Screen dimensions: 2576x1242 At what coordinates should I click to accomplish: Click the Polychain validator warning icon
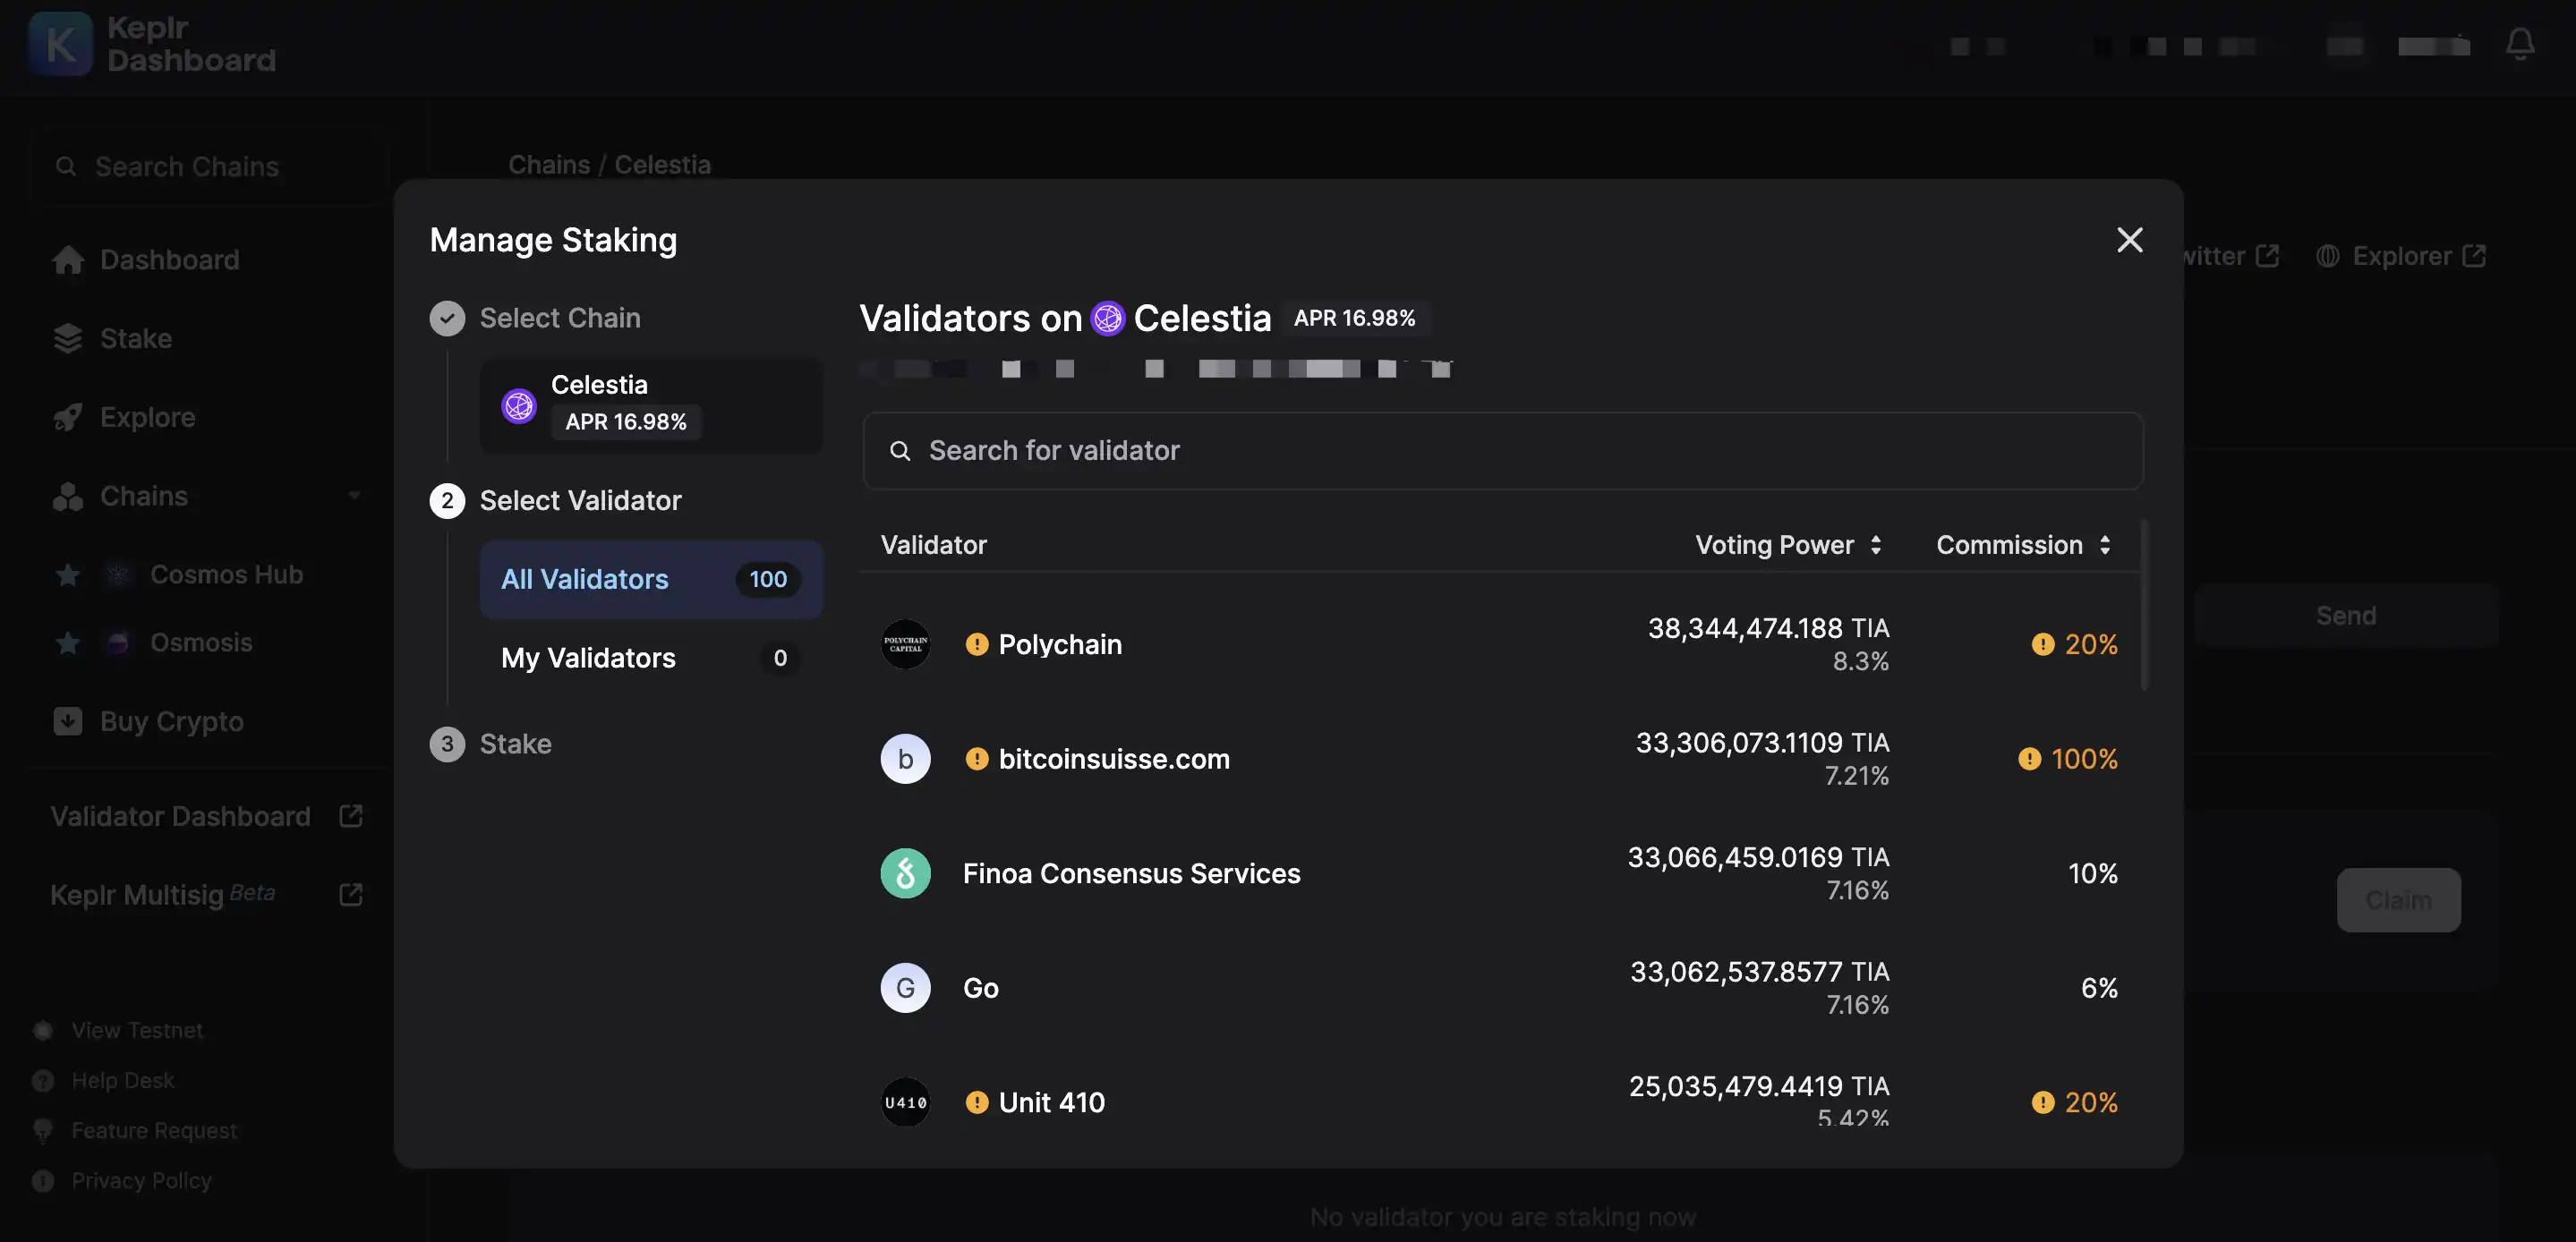pyautogui.click(x=974, y=642)
